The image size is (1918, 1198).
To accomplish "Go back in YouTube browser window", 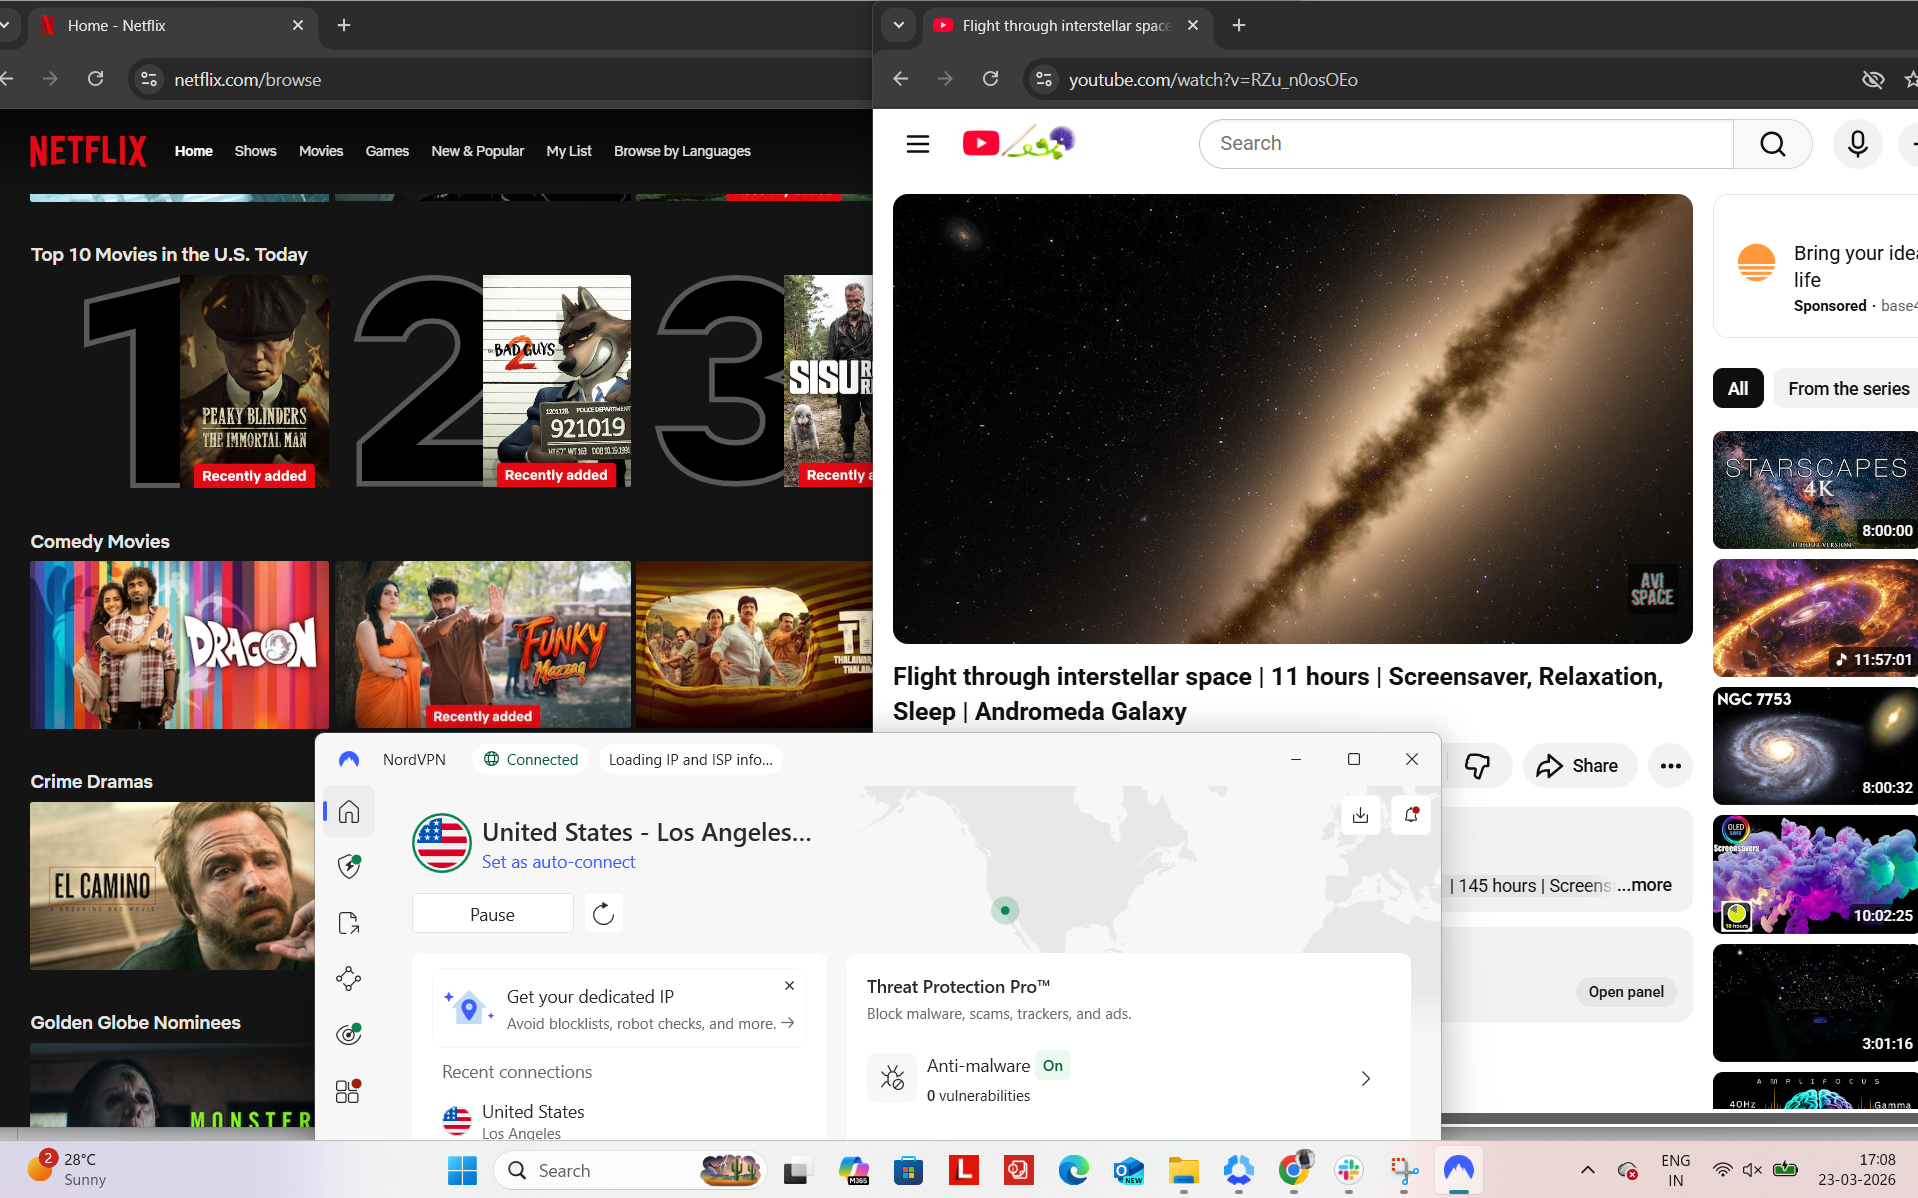I will tap(901, 79).
